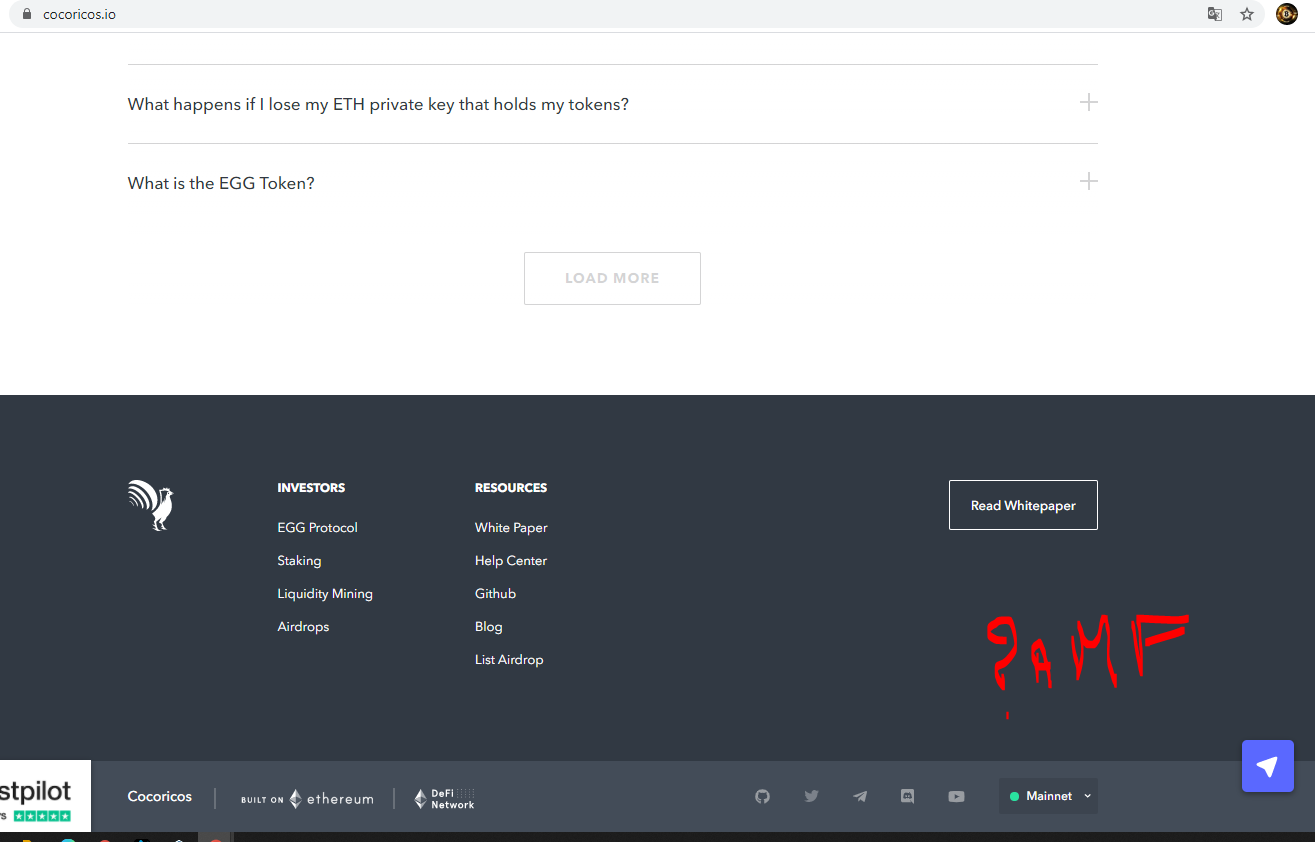Click the translate page icon
1315x842 pixels.
1215,14
